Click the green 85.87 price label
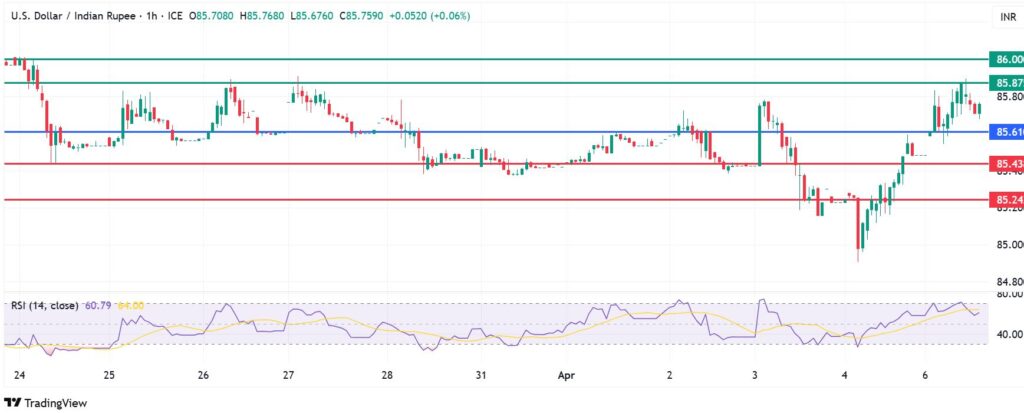The height and width of the screenshot is (413, 1024). tap(1004, 83)
